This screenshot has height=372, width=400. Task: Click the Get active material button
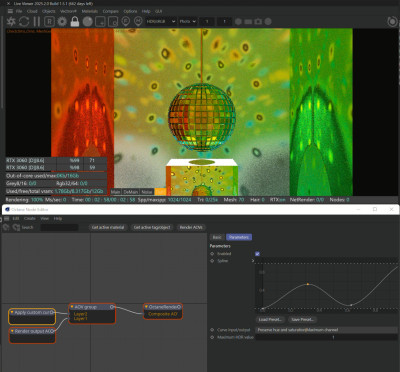[x=108, y=227]
